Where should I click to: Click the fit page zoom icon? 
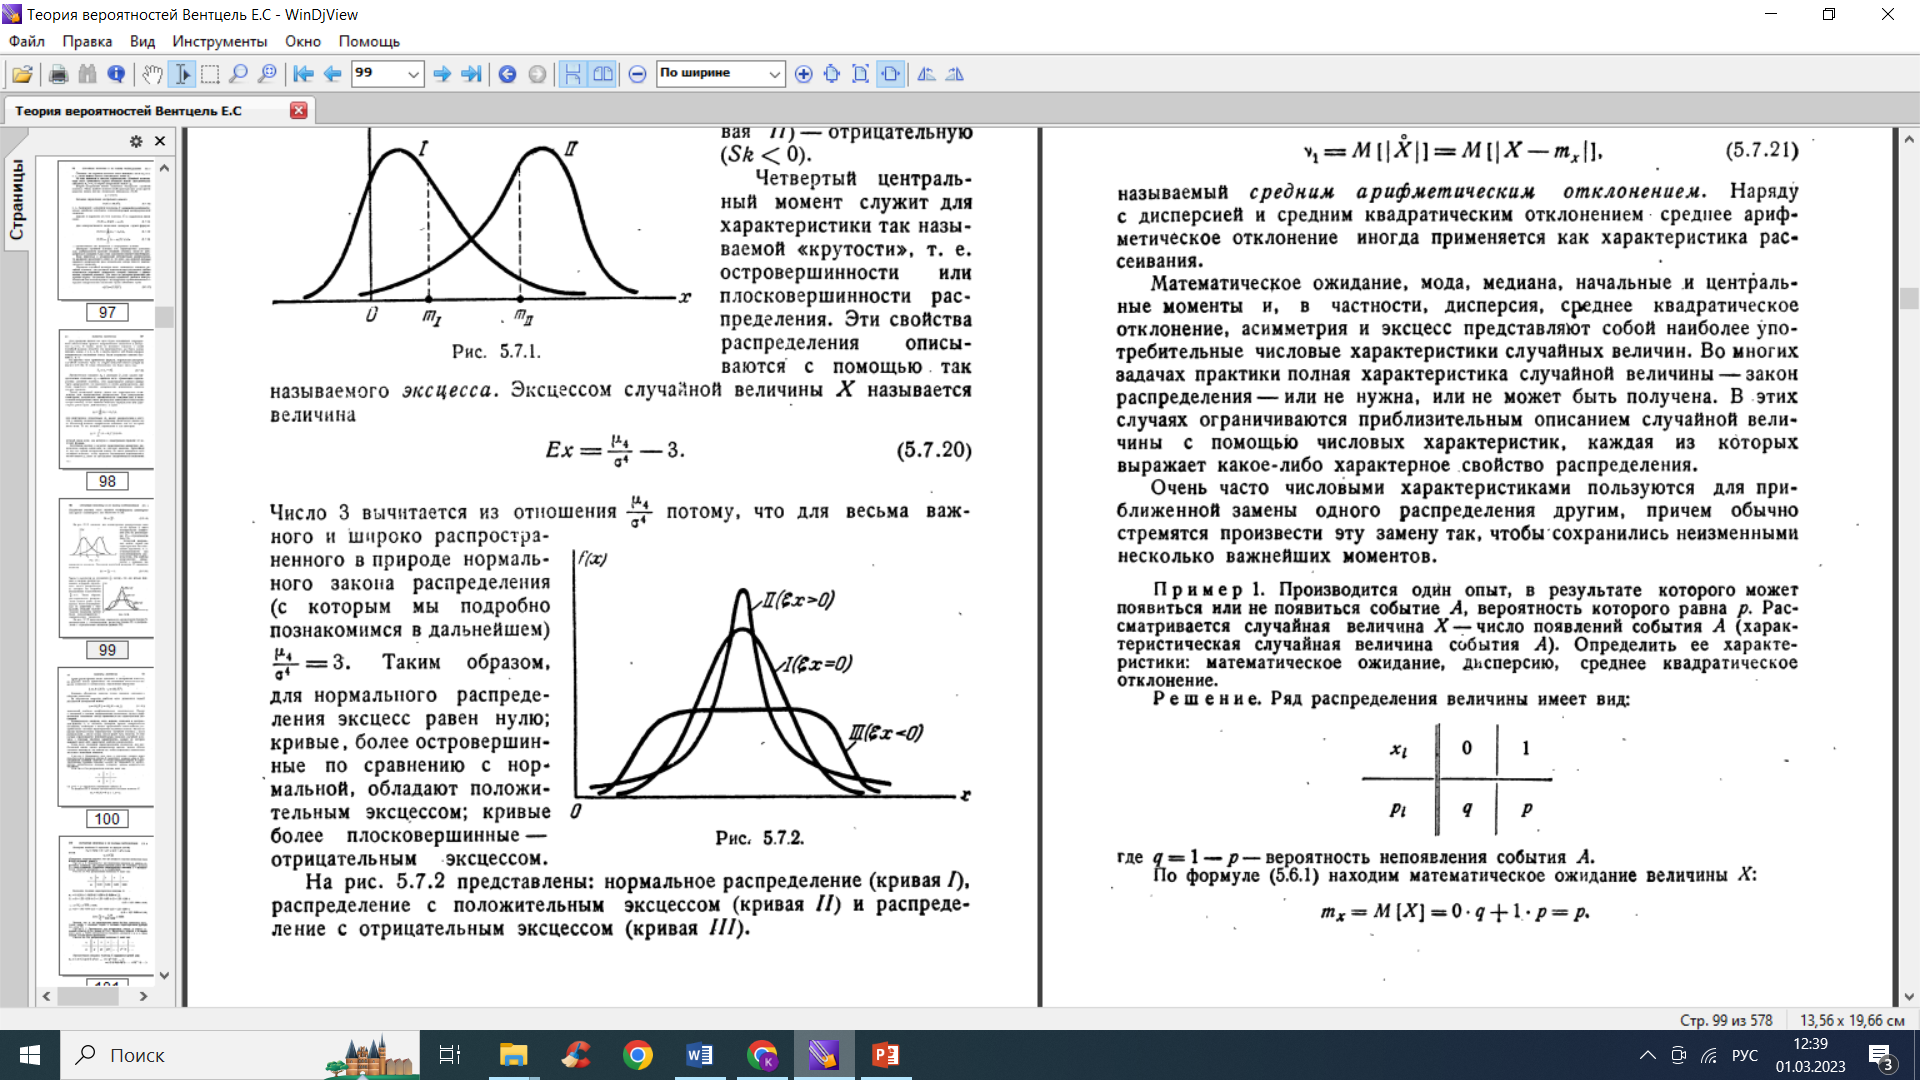(860, 74)
